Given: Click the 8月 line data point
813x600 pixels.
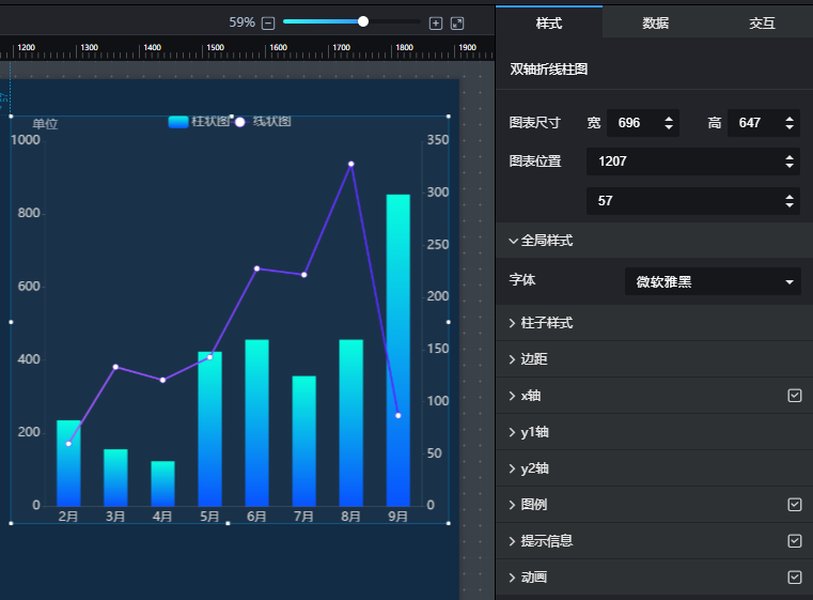Looking at the screenshot, I should click(351, 164).
